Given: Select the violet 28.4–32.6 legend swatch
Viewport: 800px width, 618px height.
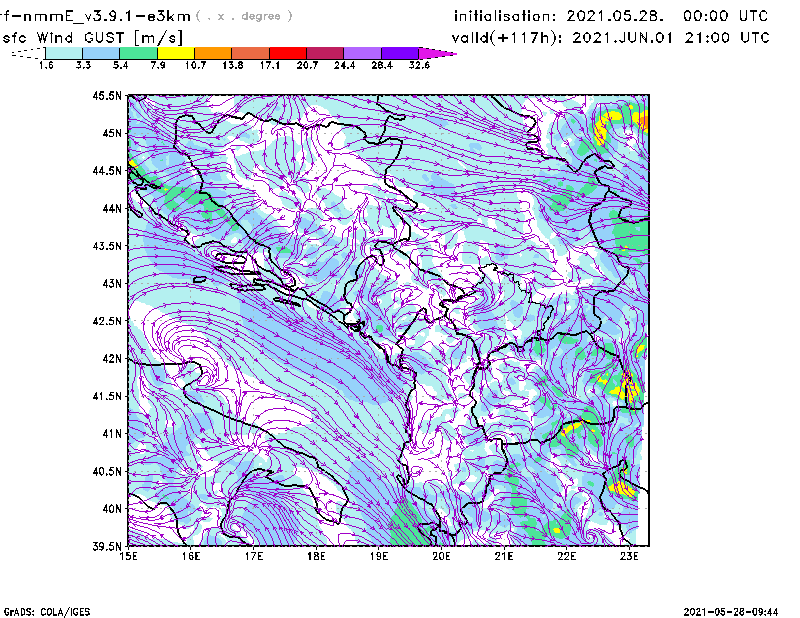Looking at the screenshot, I should click(400, 53).
